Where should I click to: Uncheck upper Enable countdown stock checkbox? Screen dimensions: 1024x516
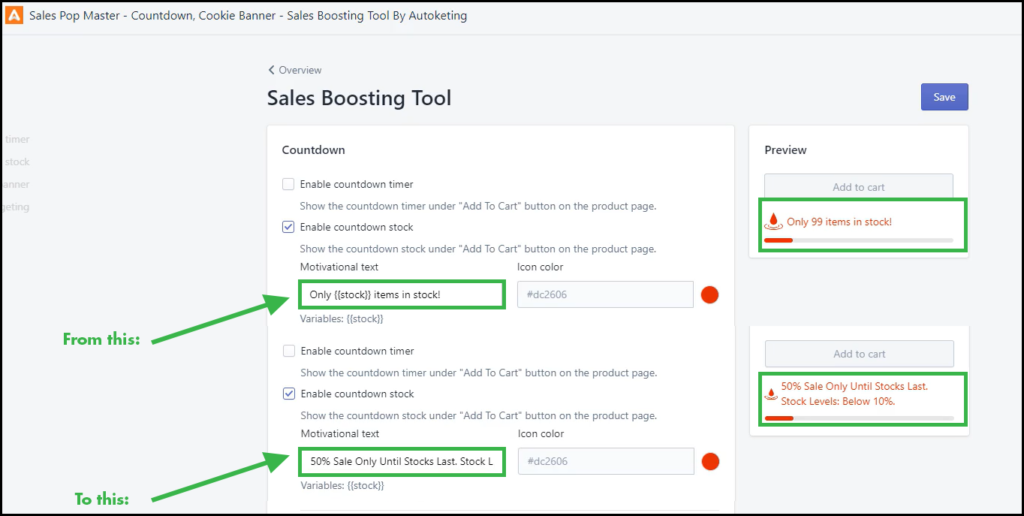point(288,227)
